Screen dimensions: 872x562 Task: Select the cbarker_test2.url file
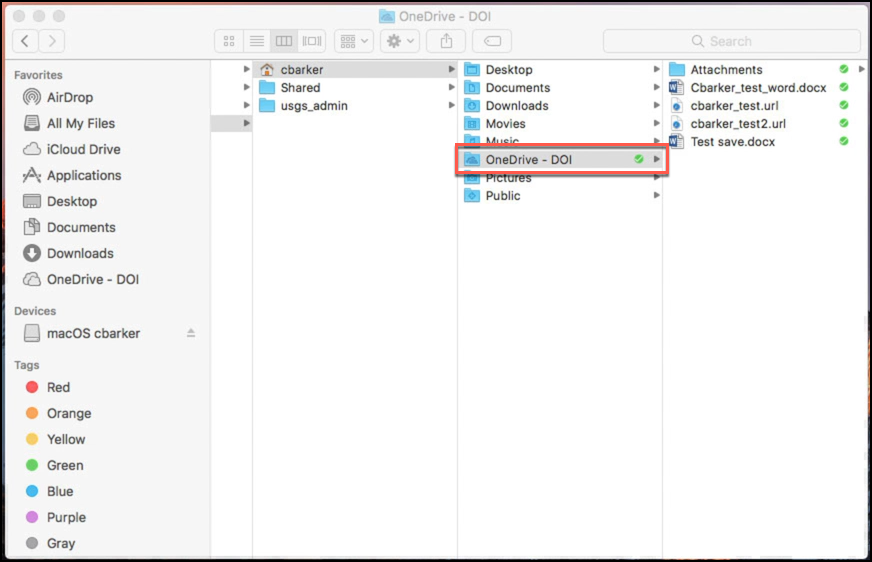click(x=767, y=123)
